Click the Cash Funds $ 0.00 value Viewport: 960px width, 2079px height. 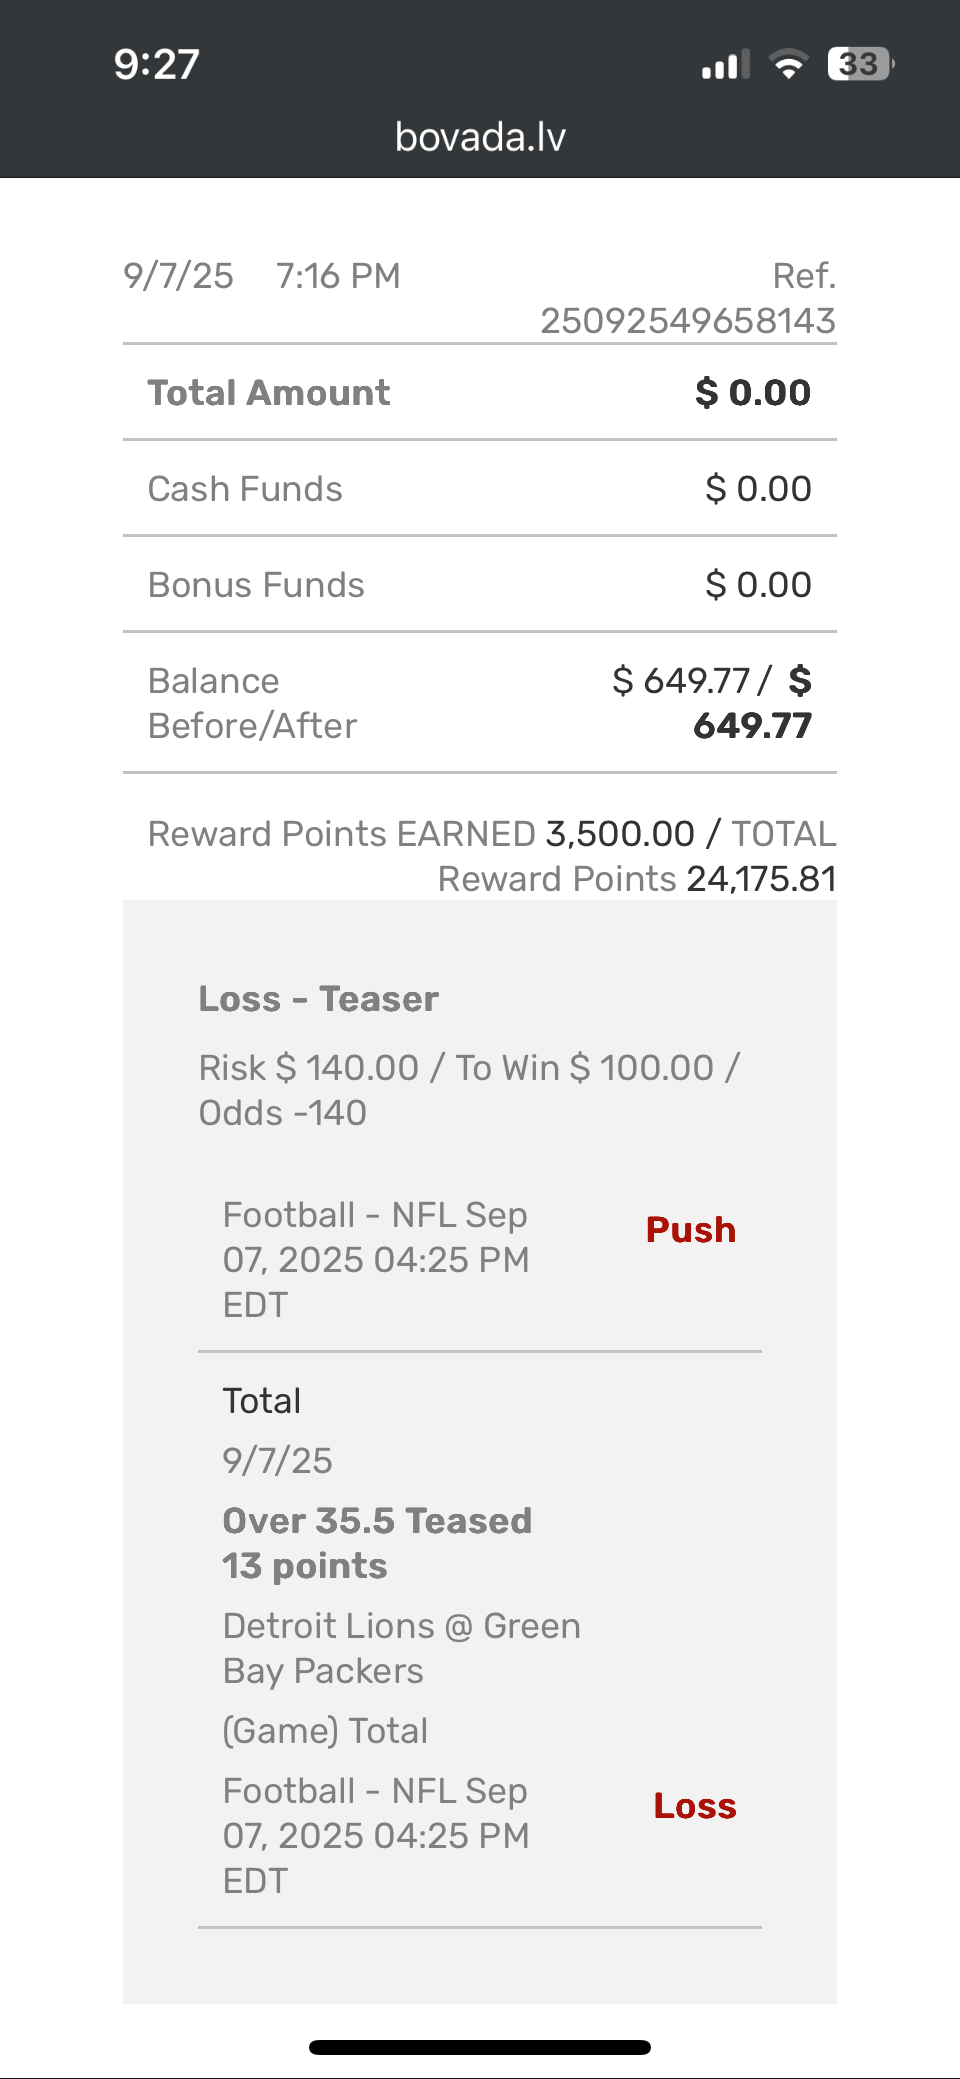click(758, 489)
